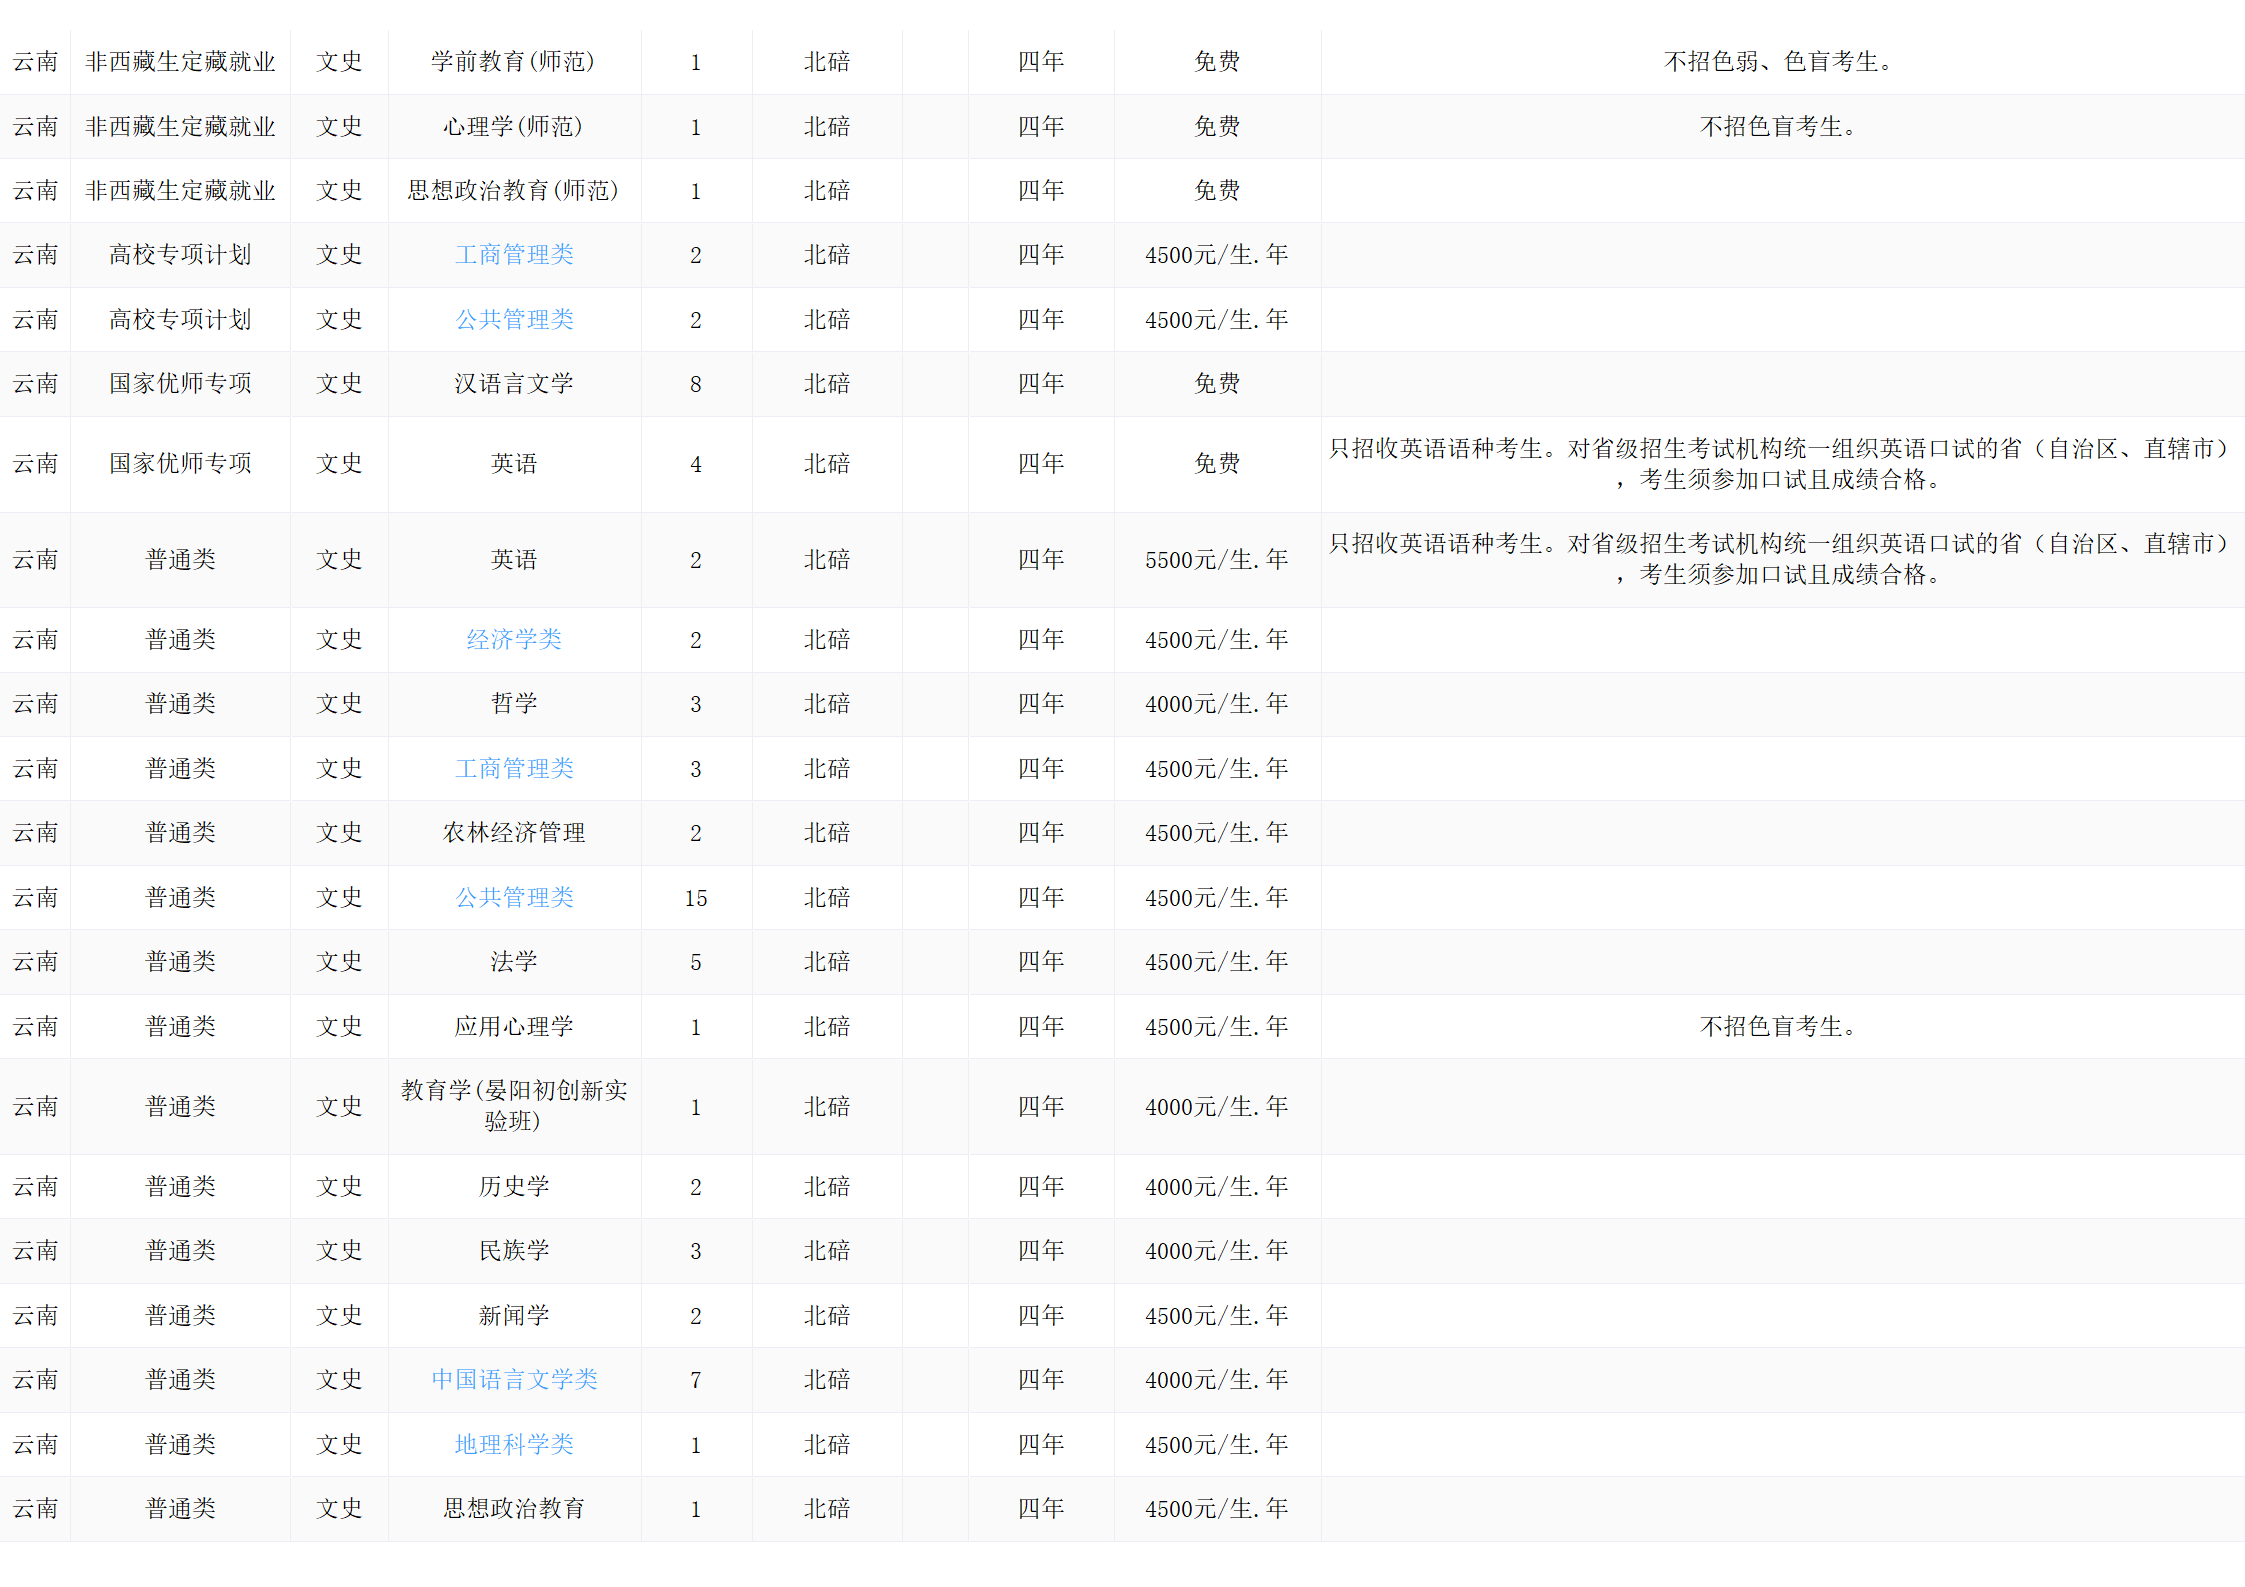Select the 历史学 major cell

[514, 1187]
